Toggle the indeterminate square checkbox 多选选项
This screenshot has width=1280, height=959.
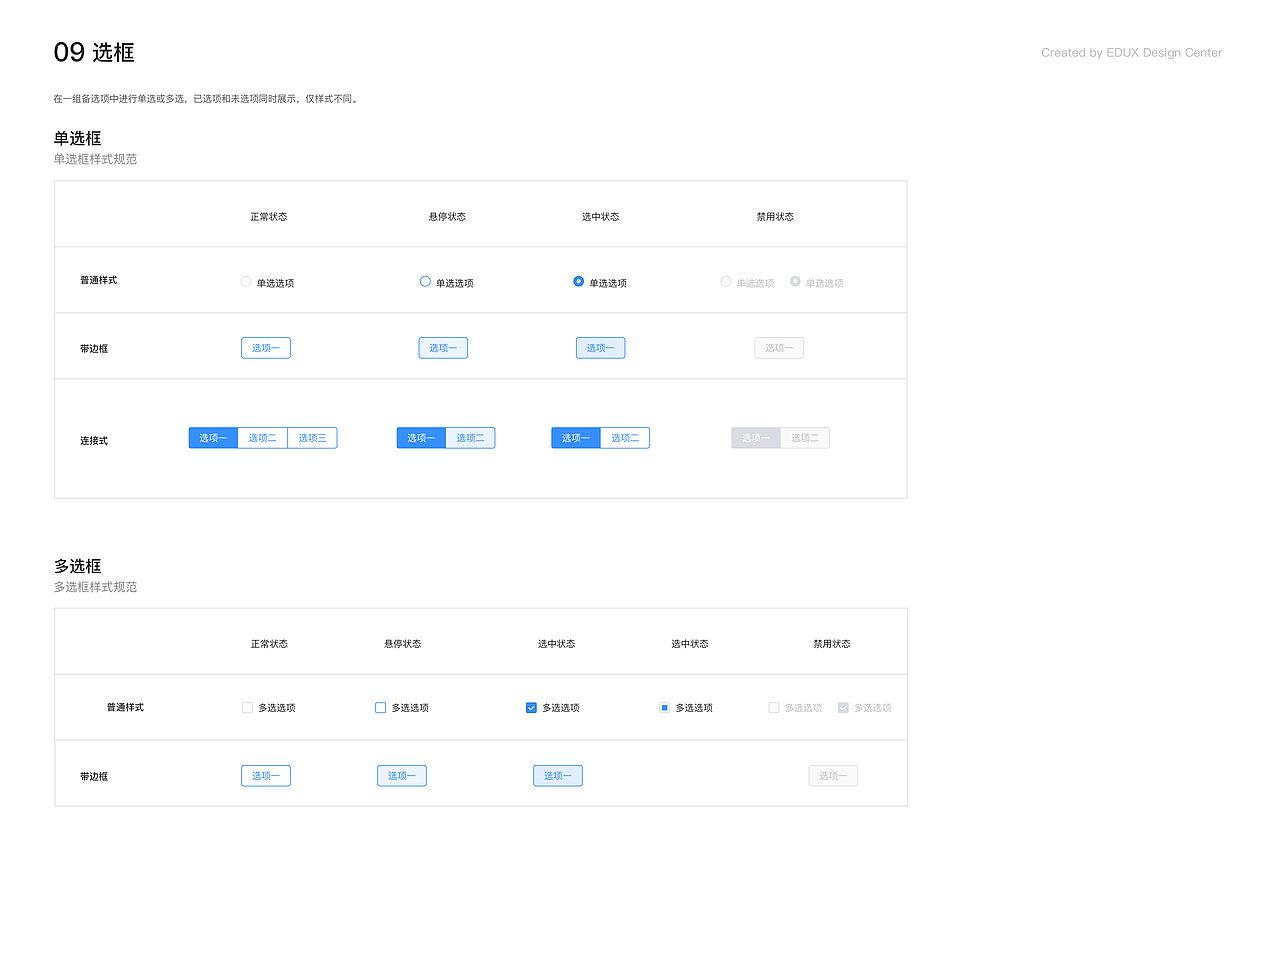pos(664,708)
